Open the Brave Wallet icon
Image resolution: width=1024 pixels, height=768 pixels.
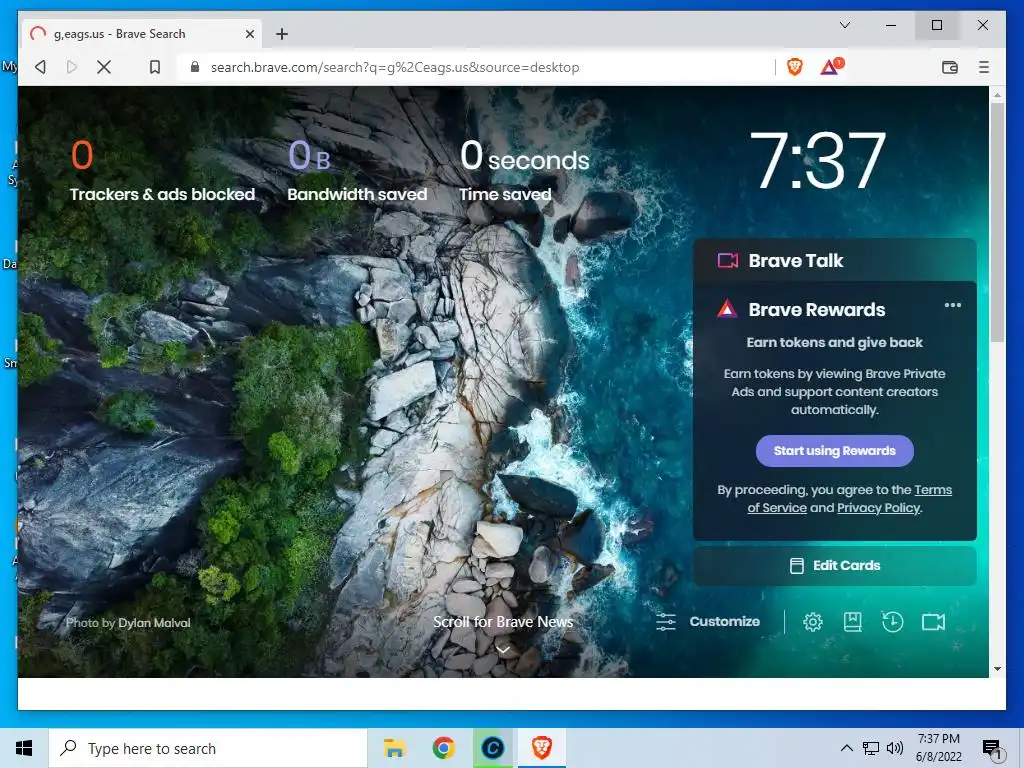(x=950, y=67)
